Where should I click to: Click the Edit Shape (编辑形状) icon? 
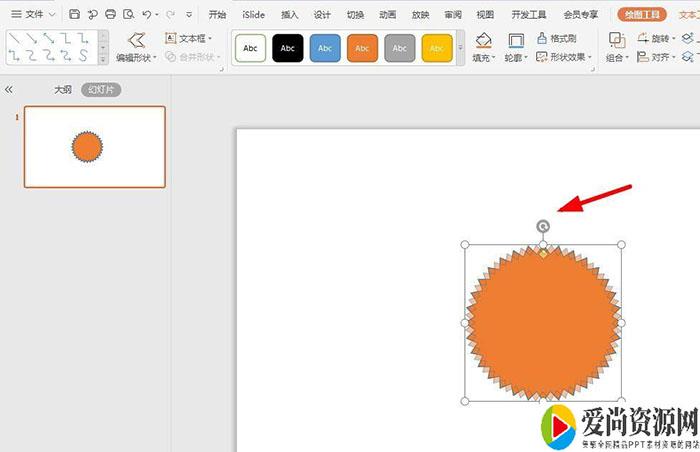[136, 40]
